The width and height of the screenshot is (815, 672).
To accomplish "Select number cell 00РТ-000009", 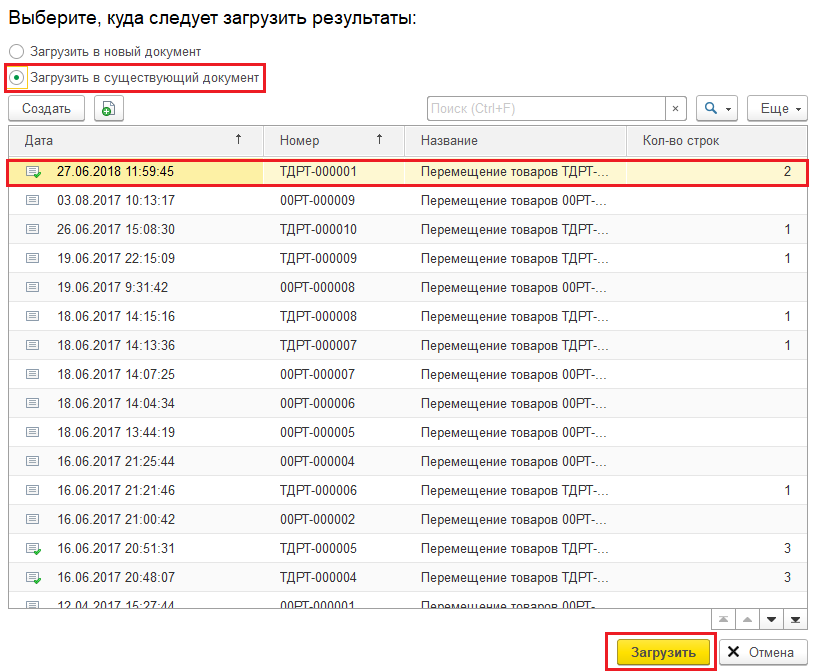I will coord(318,200).
